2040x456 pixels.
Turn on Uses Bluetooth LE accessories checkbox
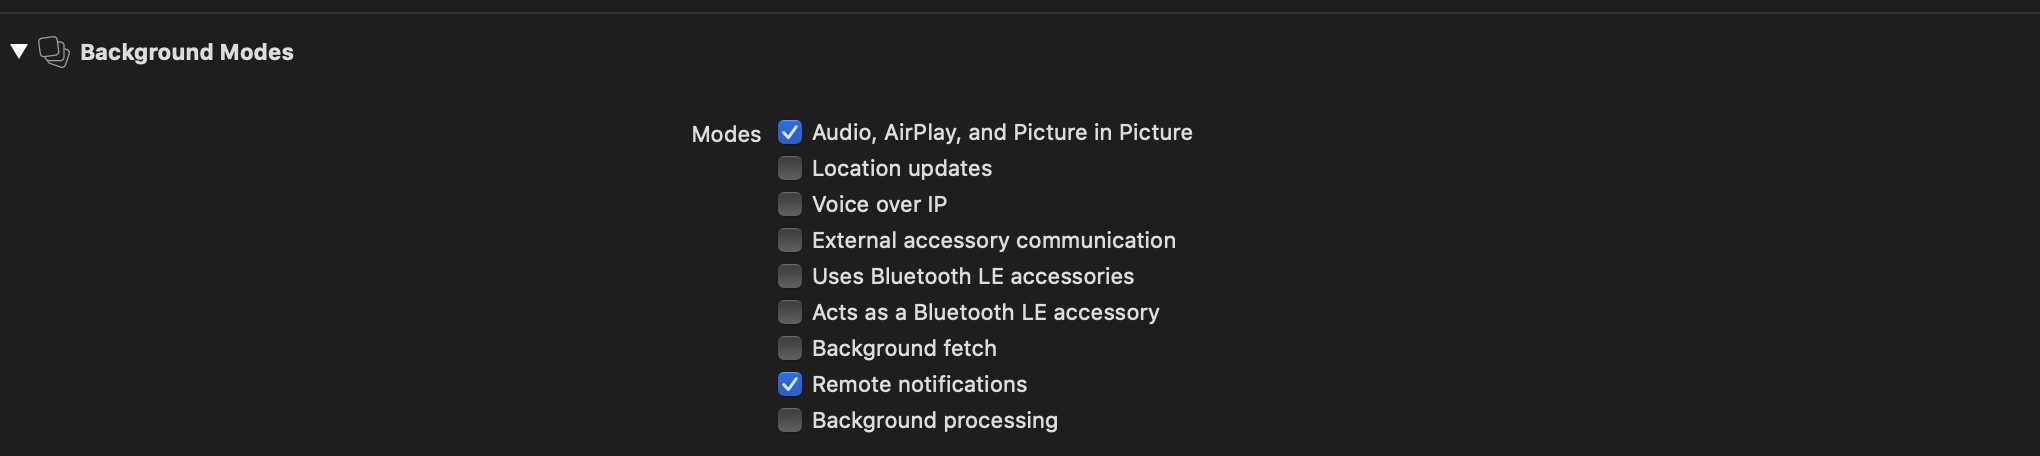[x=790, y=276]
